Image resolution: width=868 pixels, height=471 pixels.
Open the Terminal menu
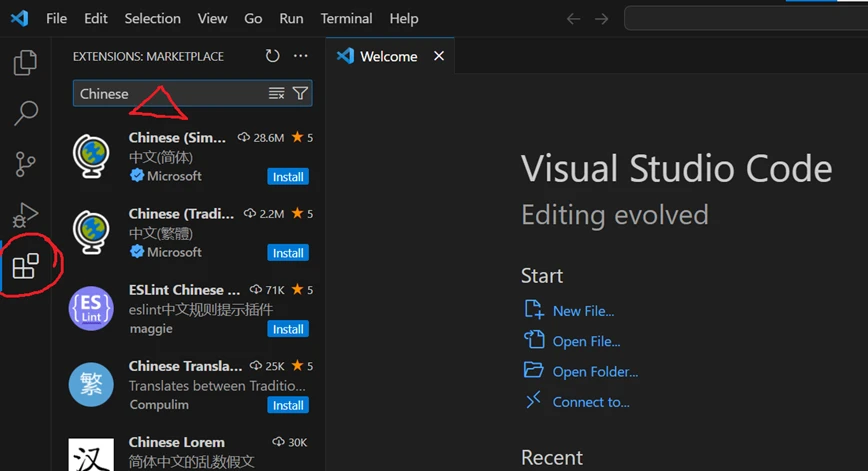346,19
